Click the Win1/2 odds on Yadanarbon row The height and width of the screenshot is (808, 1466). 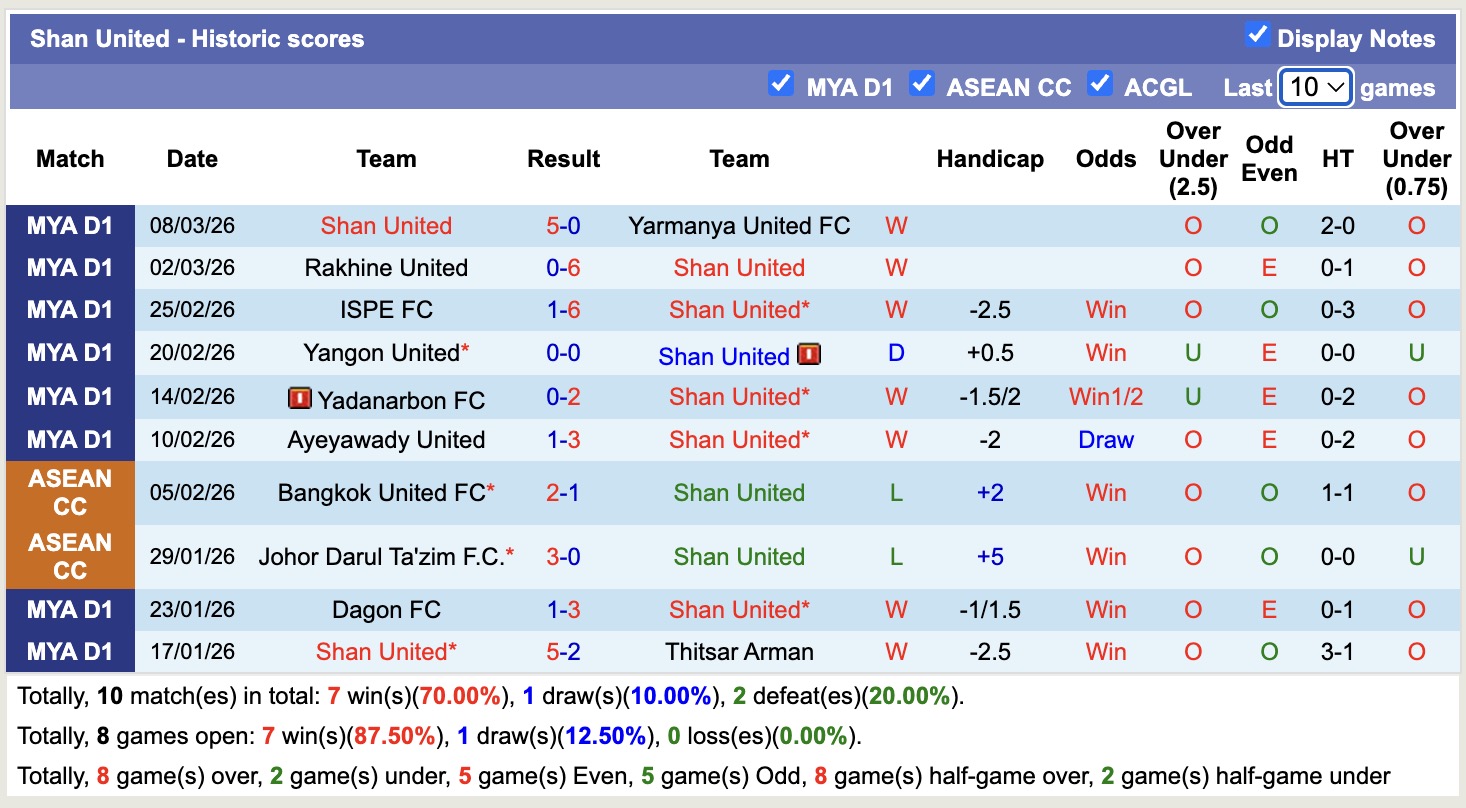coord(1105,397)
